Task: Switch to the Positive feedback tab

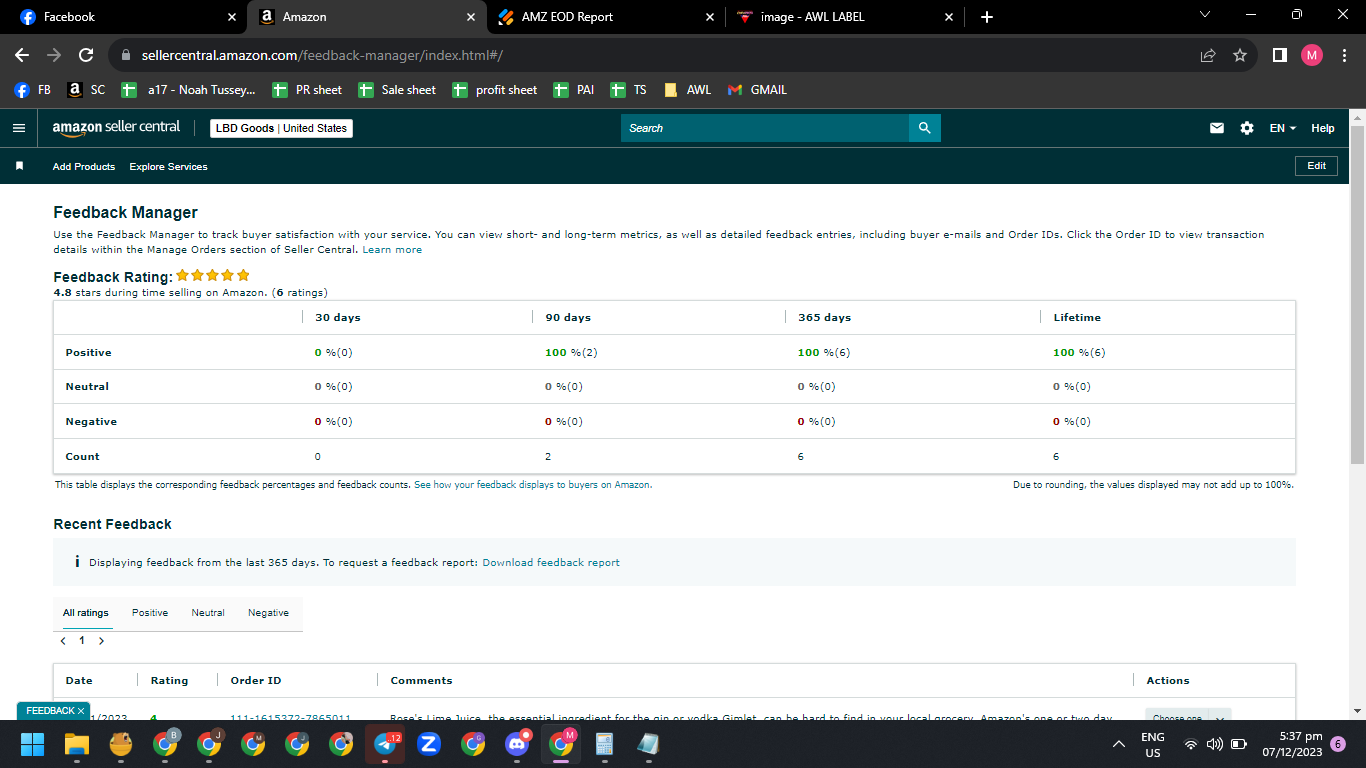Action: click(x=150, y=613)
